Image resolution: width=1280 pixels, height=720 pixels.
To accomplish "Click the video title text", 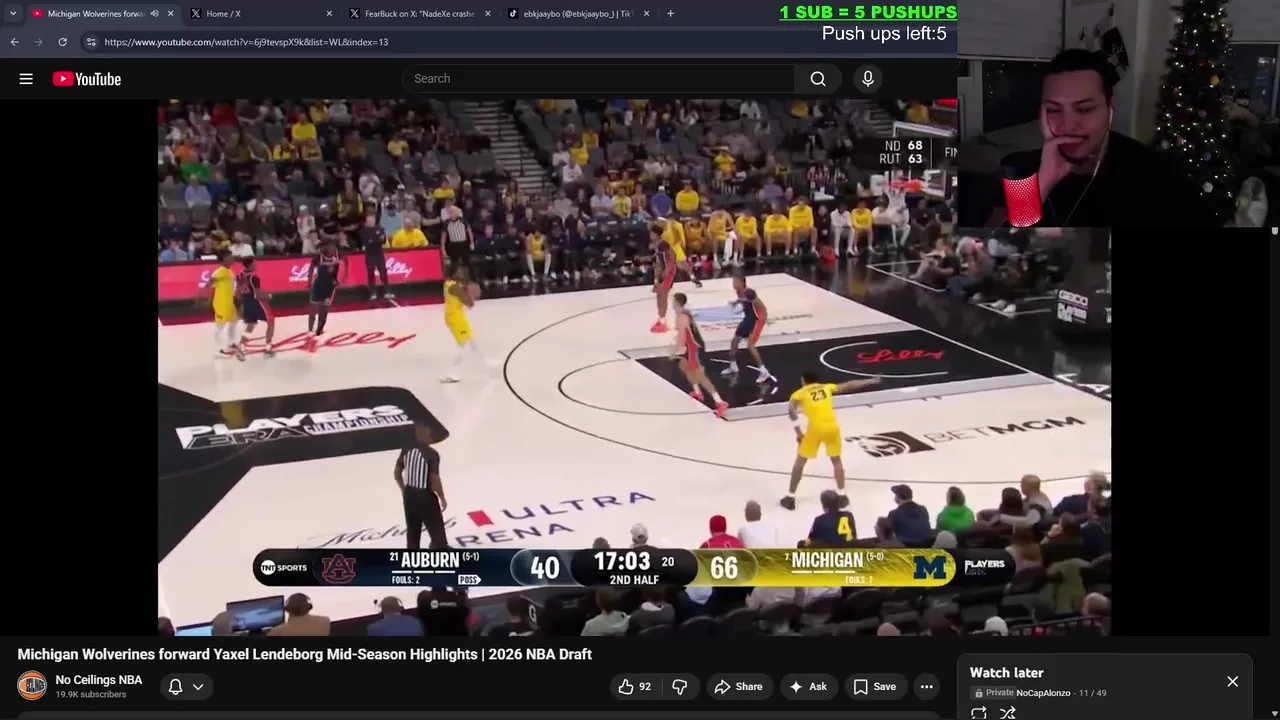I will point(305,654).
